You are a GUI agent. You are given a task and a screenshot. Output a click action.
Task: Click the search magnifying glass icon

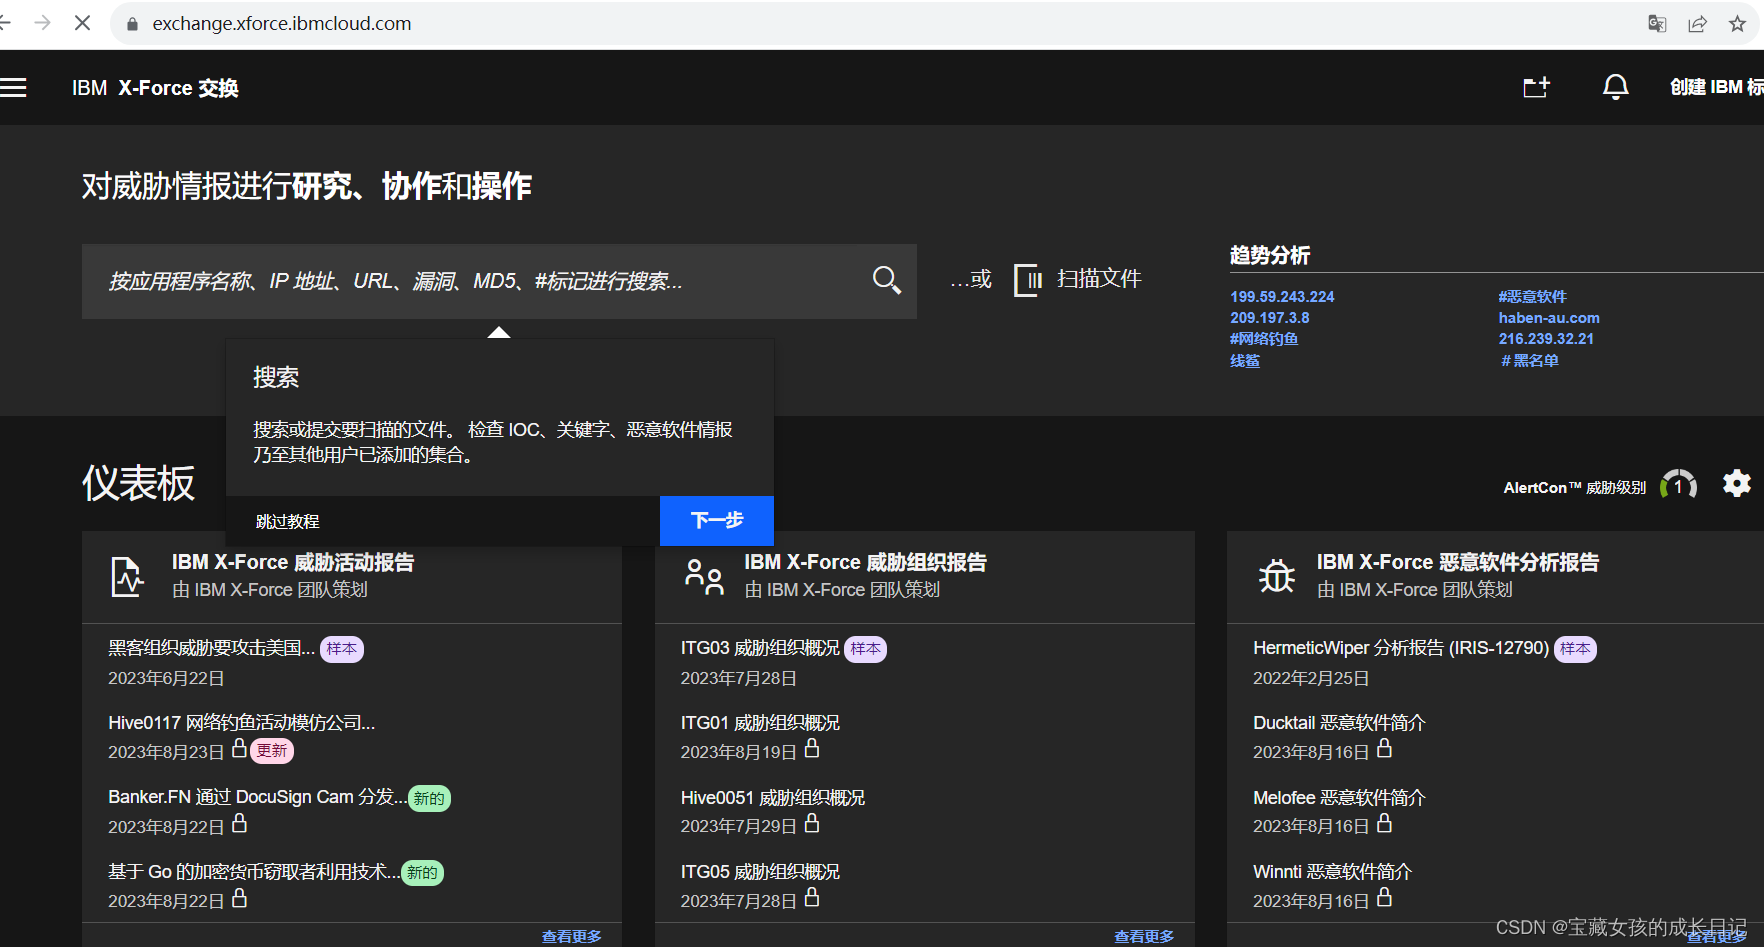(886, 281)
